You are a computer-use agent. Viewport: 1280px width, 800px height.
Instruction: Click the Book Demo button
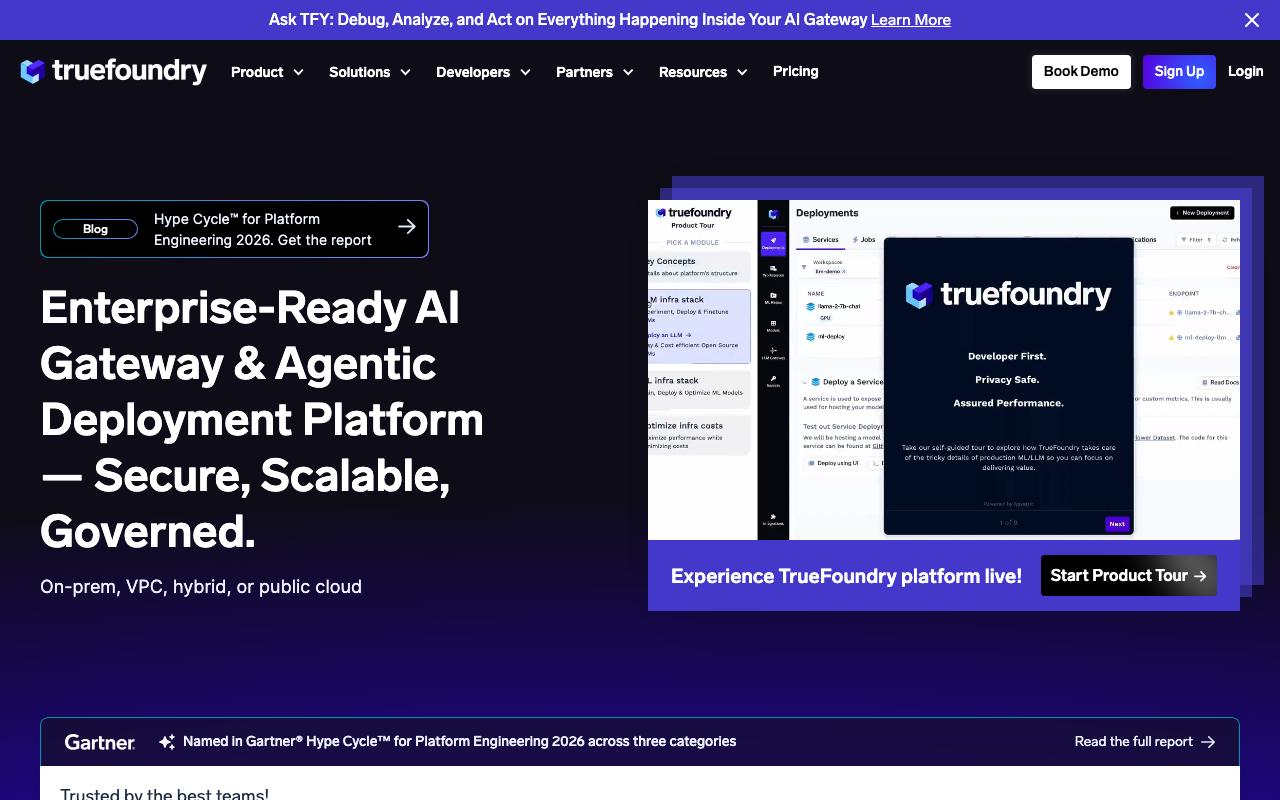[1081, 72]
